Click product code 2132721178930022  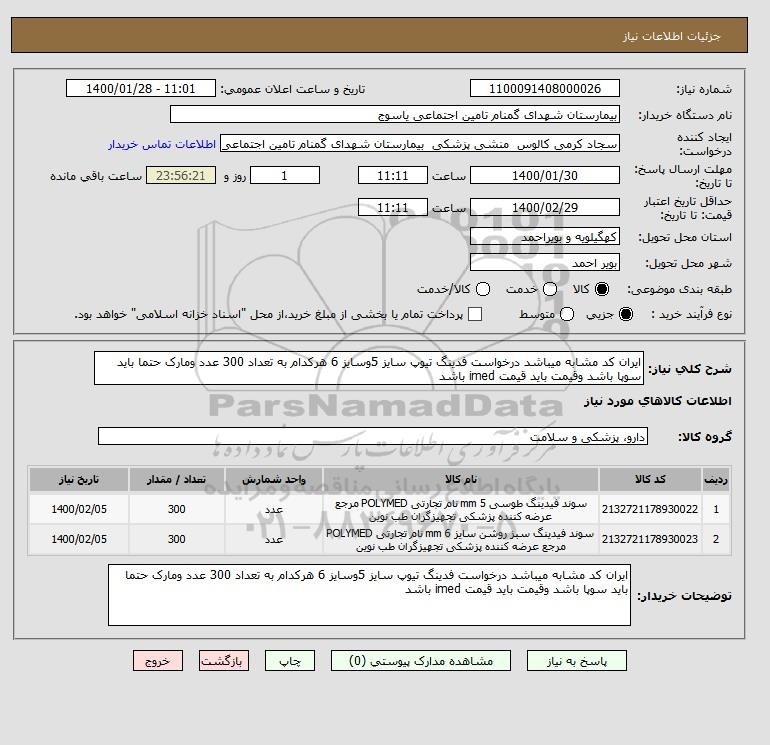click(650, 509)
